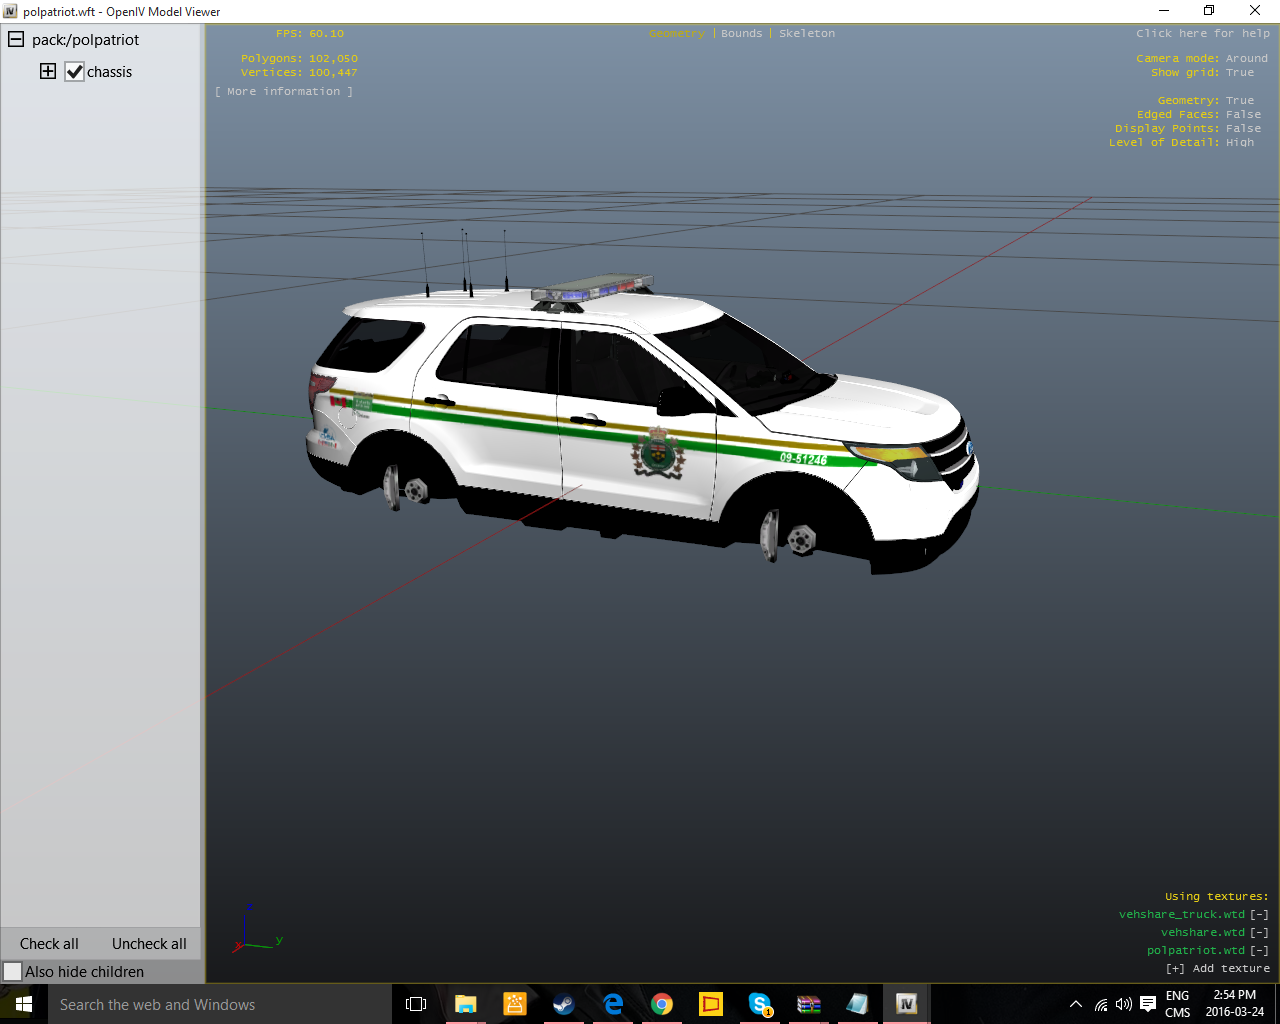
Task: Switch to the Bounds view tab
Action: (x=741, y=33)
